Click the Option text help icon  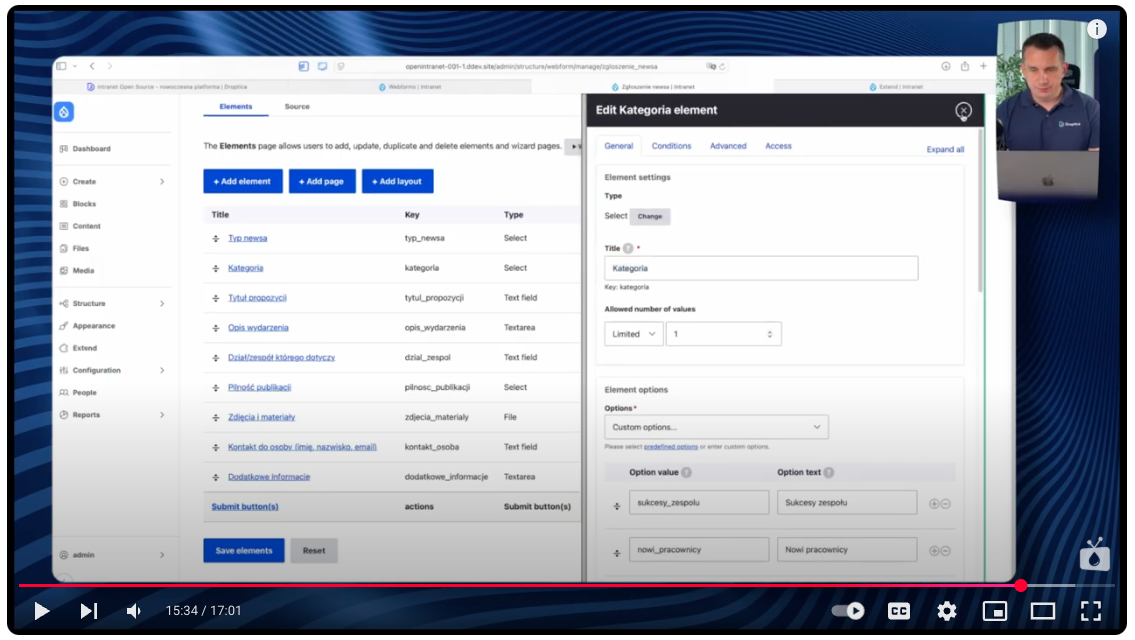(829, 473)
